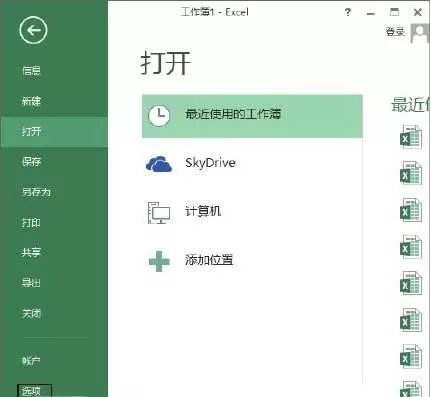
Task: Choose the 计算机 label
Action: [x=203, y=211]
